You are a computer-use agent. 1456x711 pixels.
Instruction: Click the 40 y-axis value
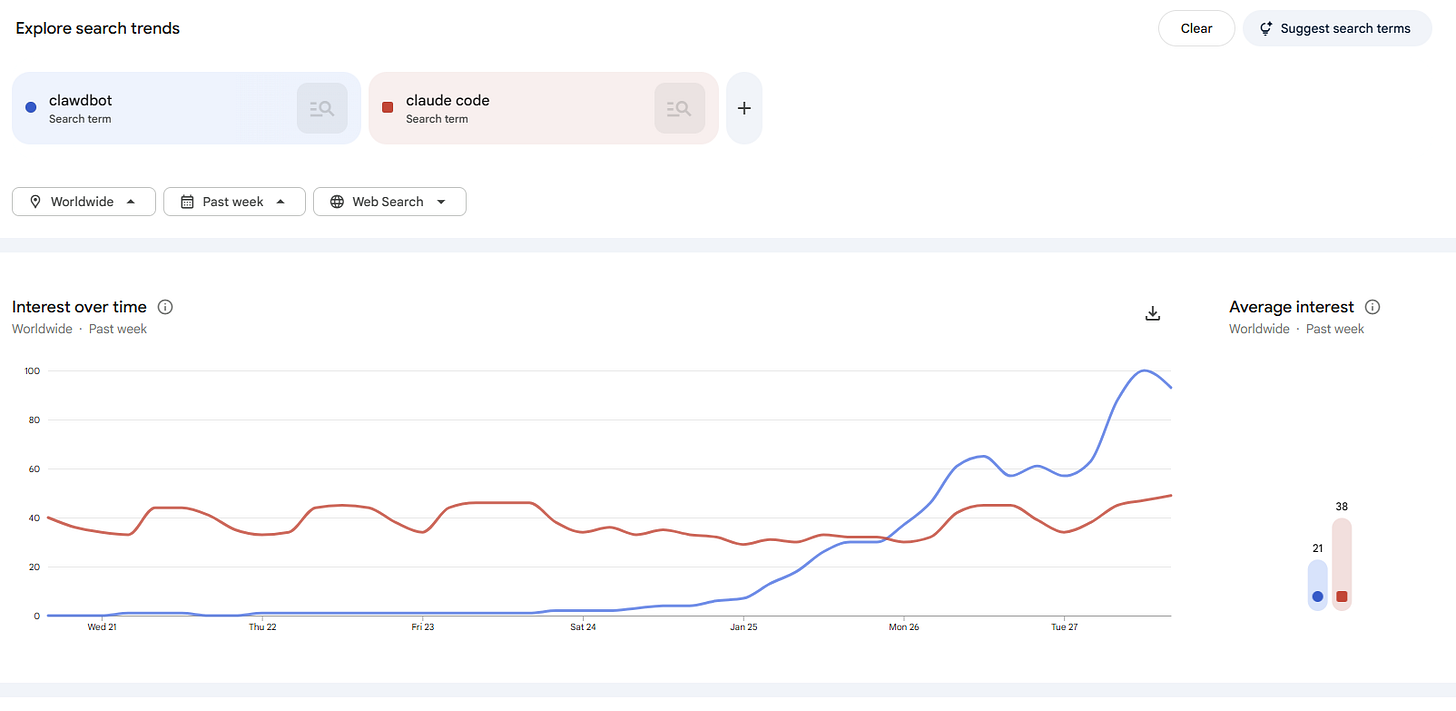tap(33, 518)
